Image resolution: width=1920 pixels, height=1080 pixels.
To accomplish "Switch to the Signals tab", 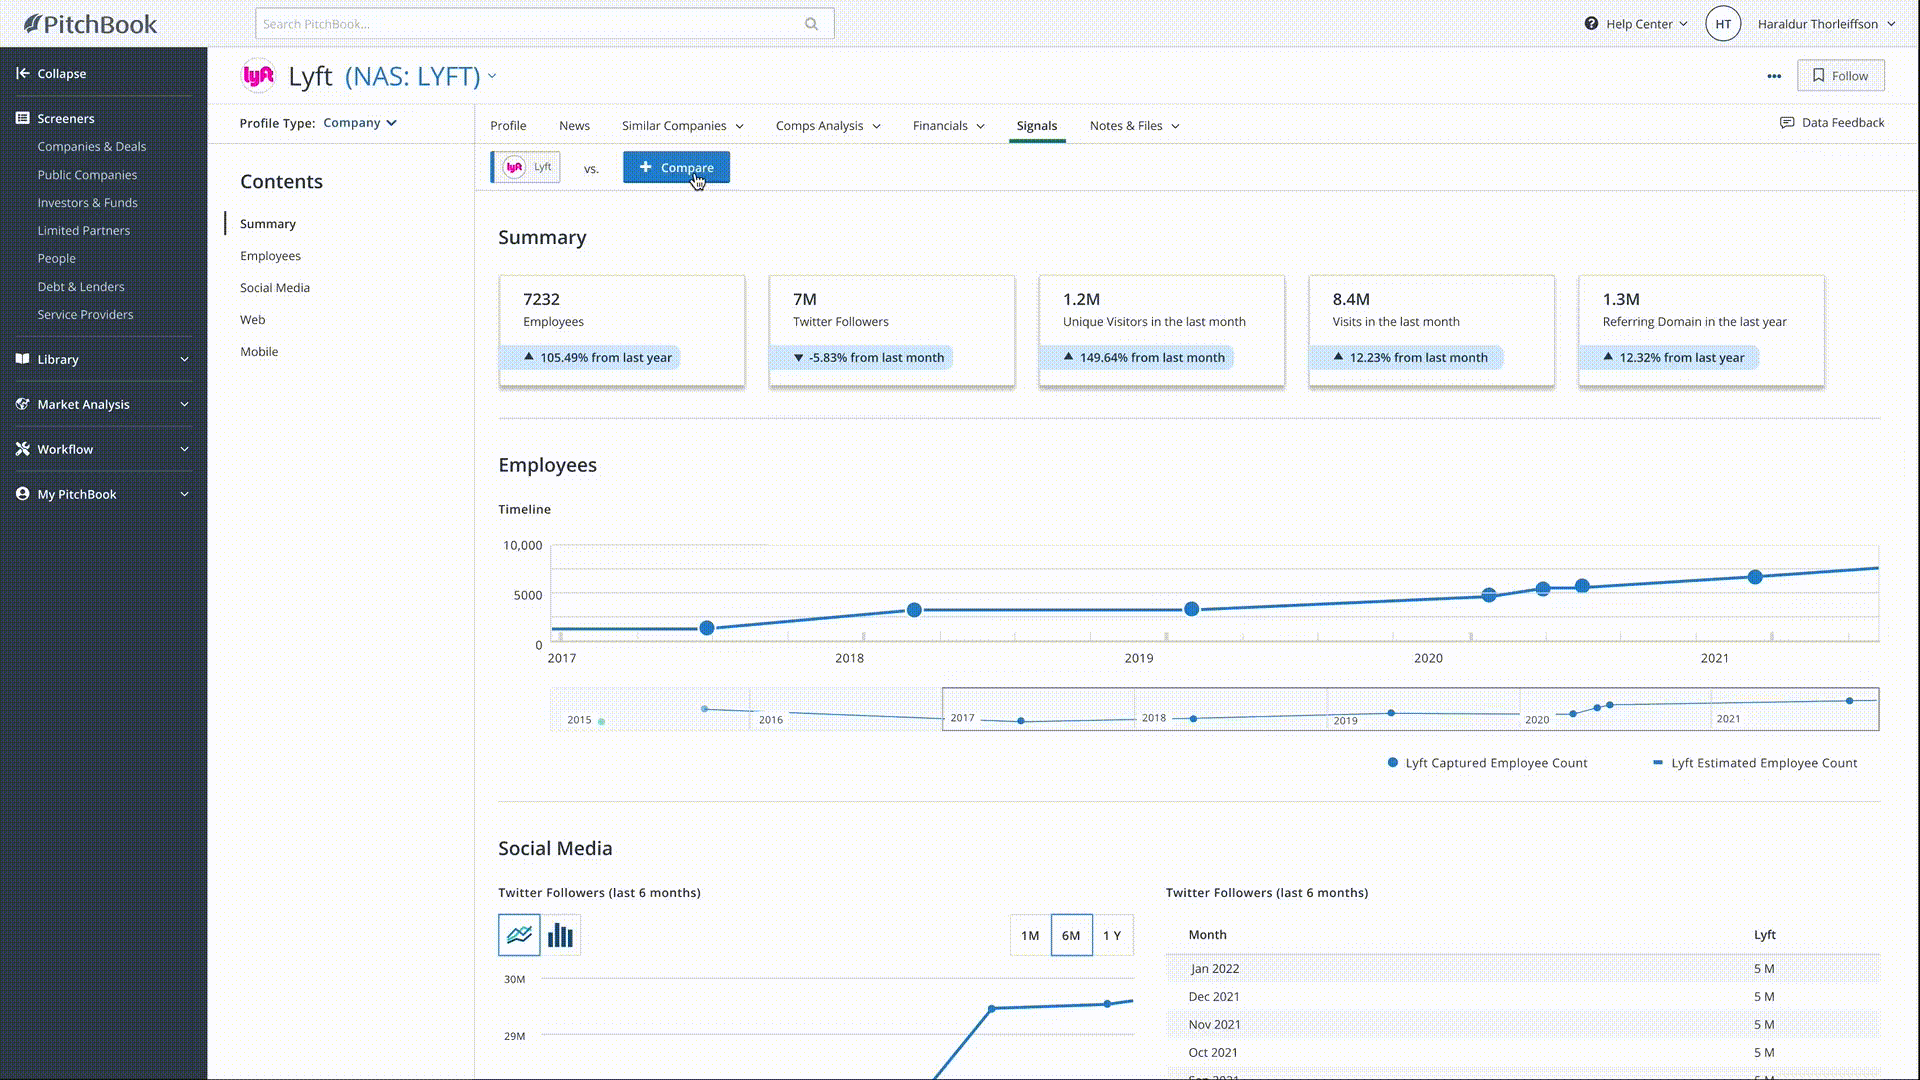I will pos(1037,126).
